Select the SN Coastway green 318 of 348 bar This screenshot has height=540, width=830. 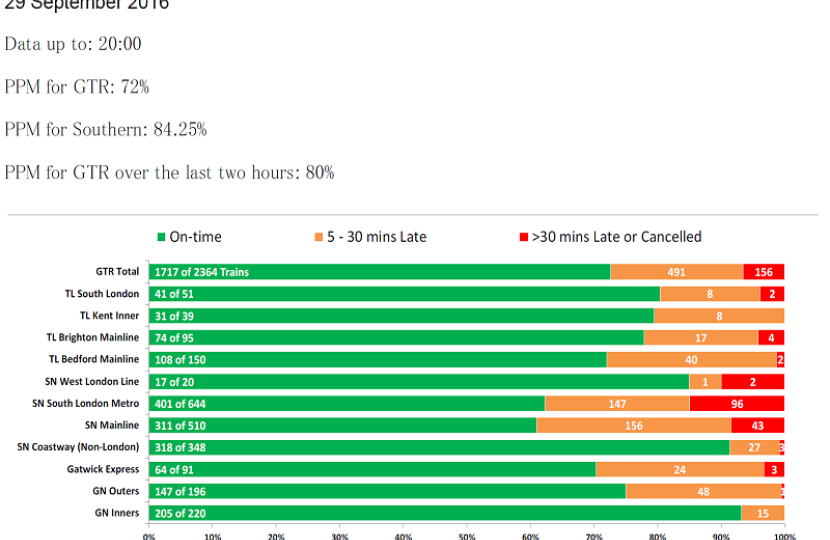click(439, 448)
